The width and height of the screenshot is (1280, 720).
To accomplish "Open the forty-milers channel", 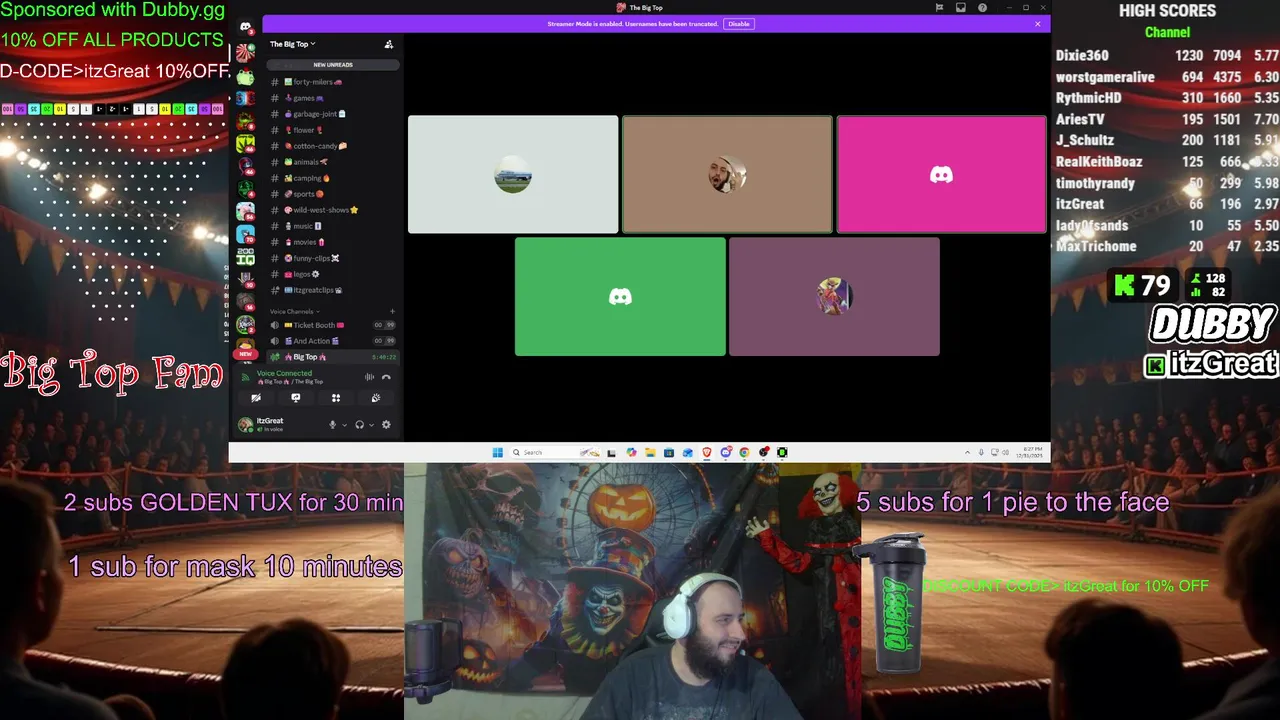I will coord(332,82).
